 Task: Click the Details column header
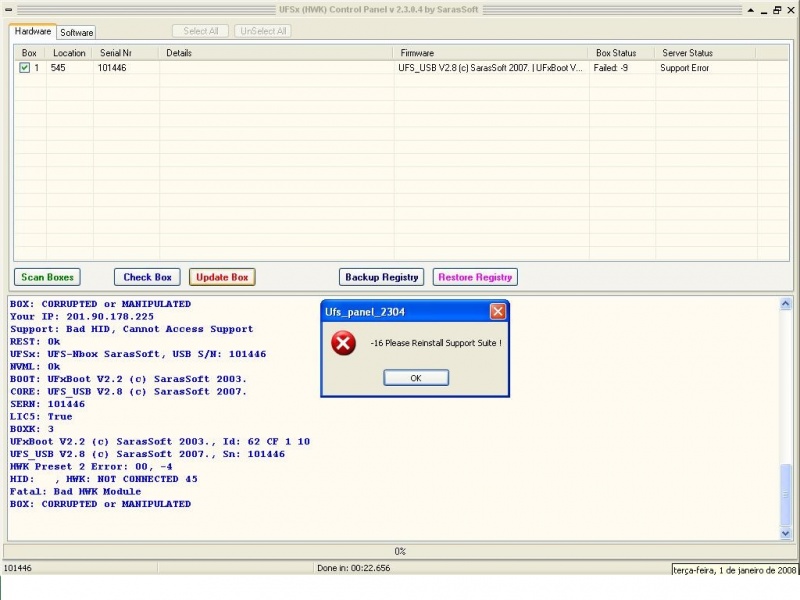pos(276,53)
